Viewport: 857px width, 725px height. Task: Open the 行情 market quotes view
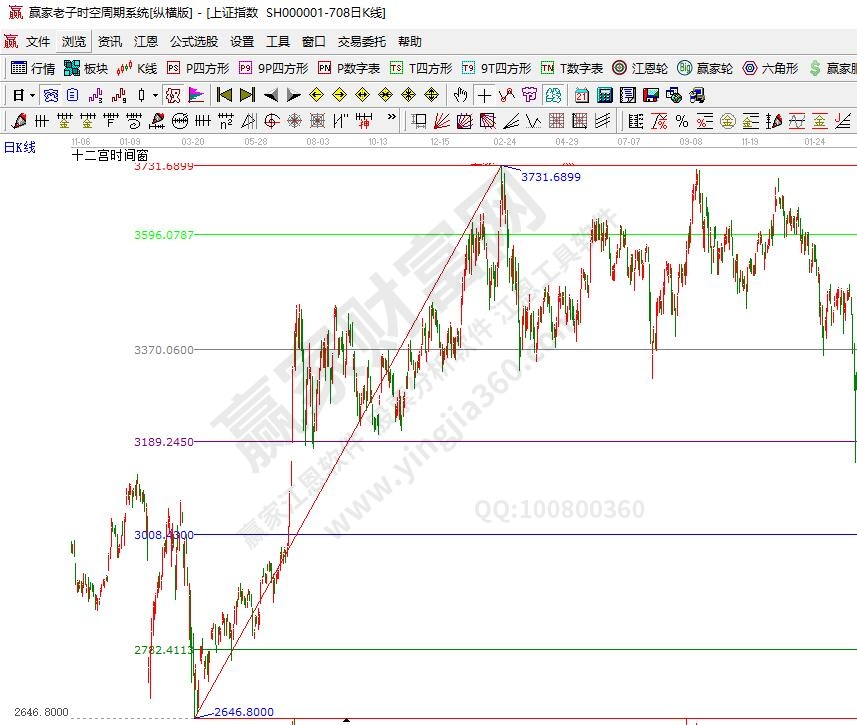coord(33,68)
